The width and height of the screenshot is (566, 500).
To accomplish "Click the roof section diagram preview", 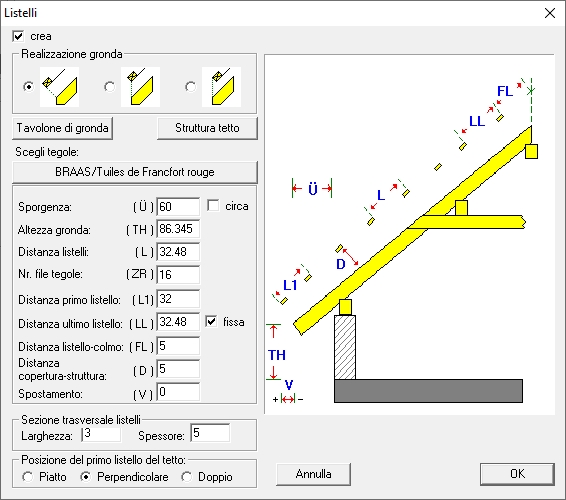I will (409, 234).
